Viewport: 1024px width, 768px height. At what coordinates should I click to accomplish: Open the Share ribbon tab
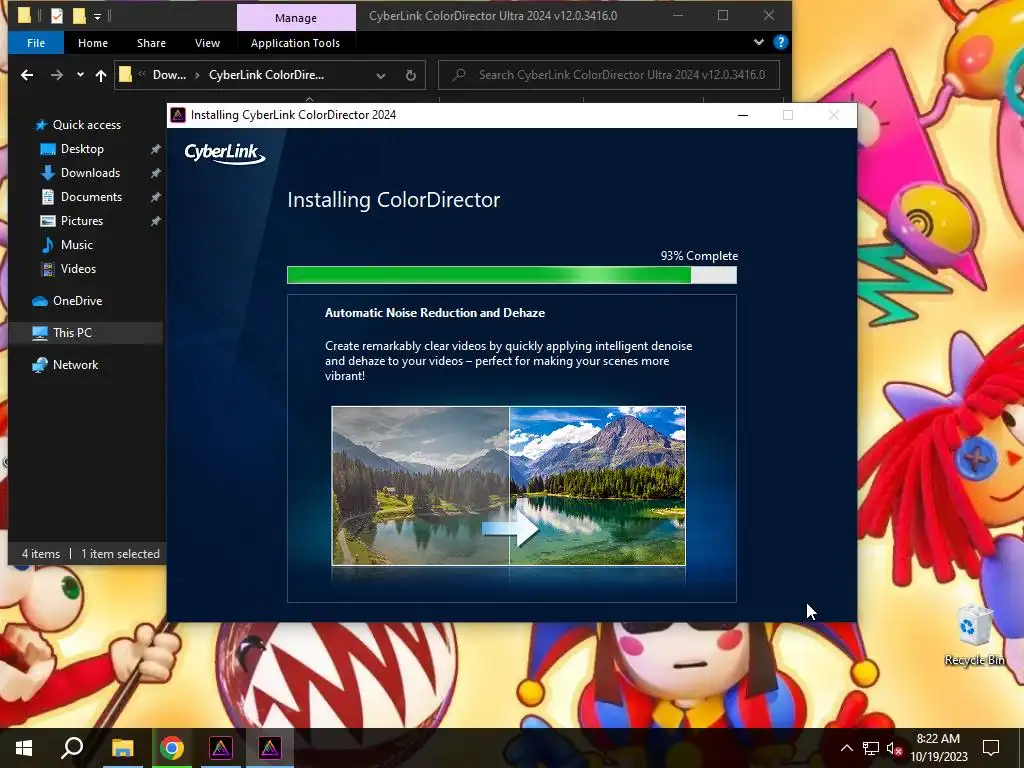point(151,43)
